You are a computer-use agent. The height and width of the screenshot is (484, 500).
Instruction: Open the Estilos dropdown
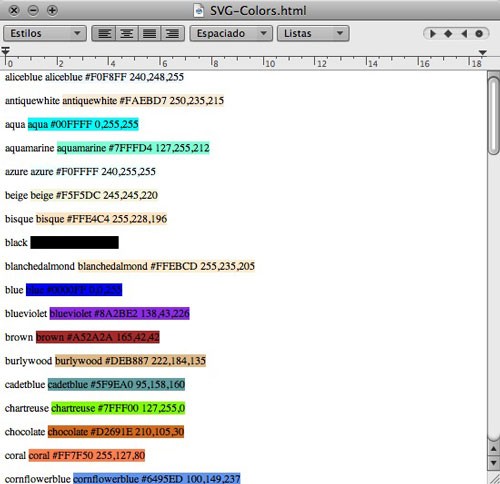point(45,34)
